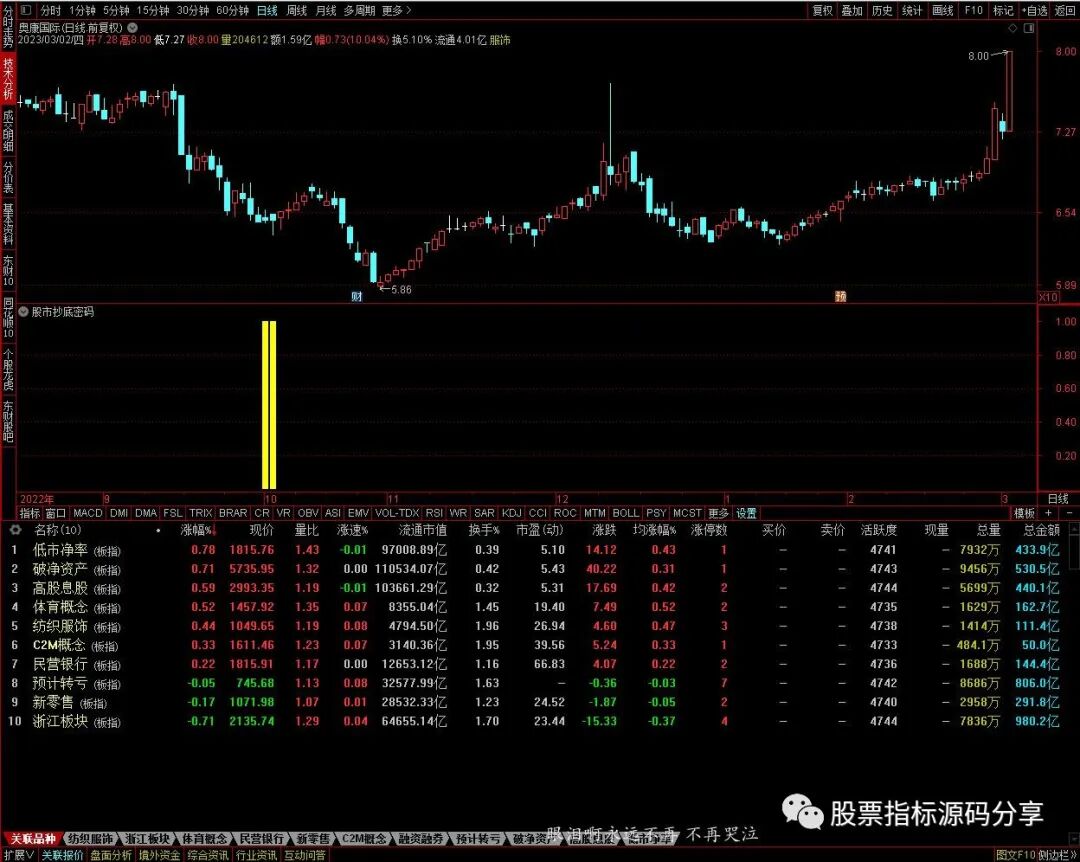Click the 统计 statistics button
The width and height of the screenshot is (1080, 862).
[x=912, y=10]
